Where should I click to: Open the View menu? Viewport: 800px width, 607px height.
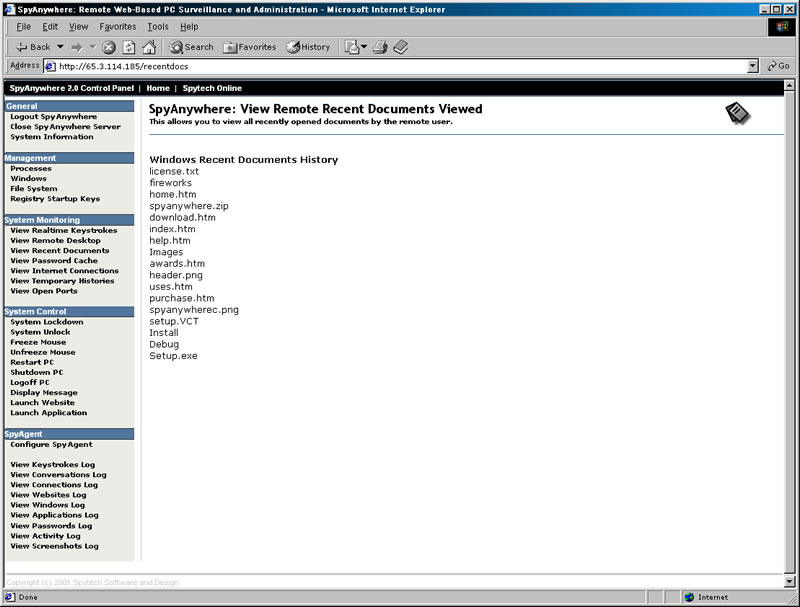coord(79,27)
